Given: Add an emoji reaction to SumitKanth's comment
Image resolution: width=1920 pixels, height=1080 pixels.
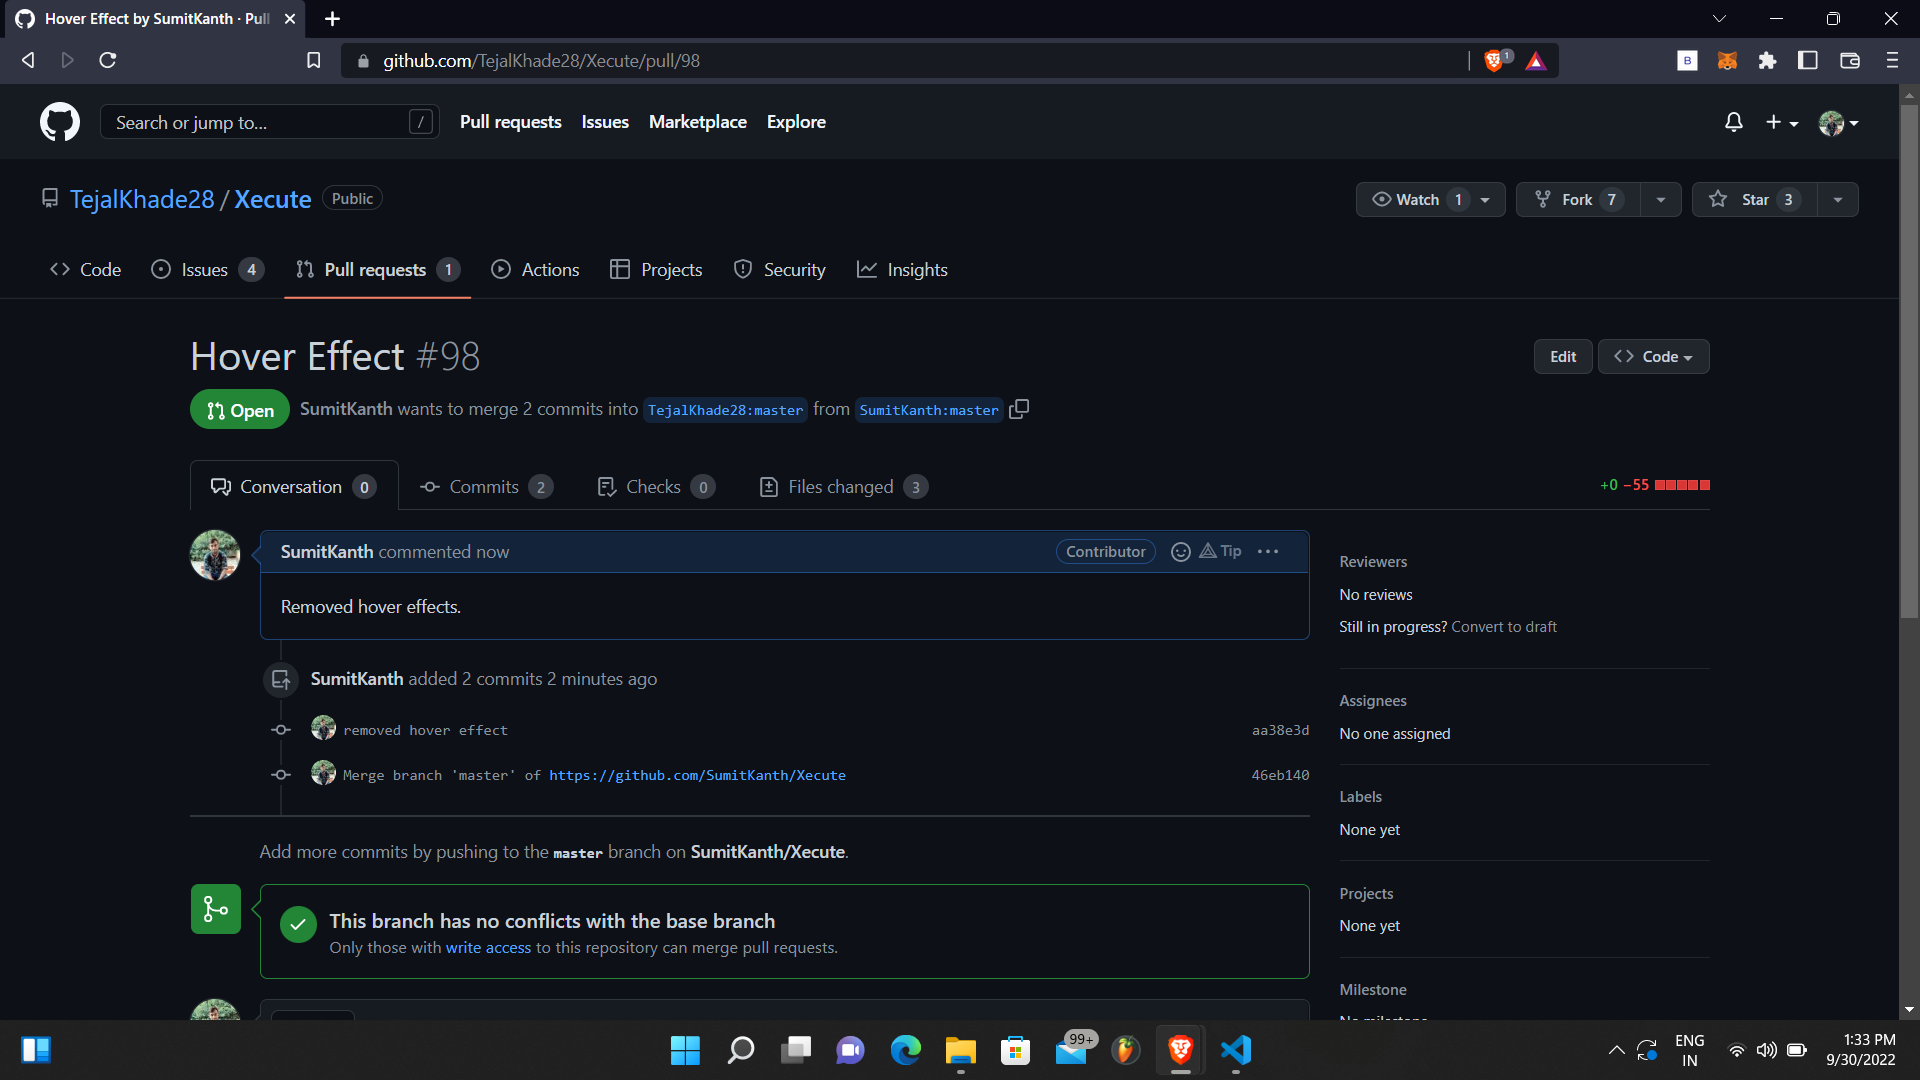Looking at the screenshot, I should [1181, 551].
